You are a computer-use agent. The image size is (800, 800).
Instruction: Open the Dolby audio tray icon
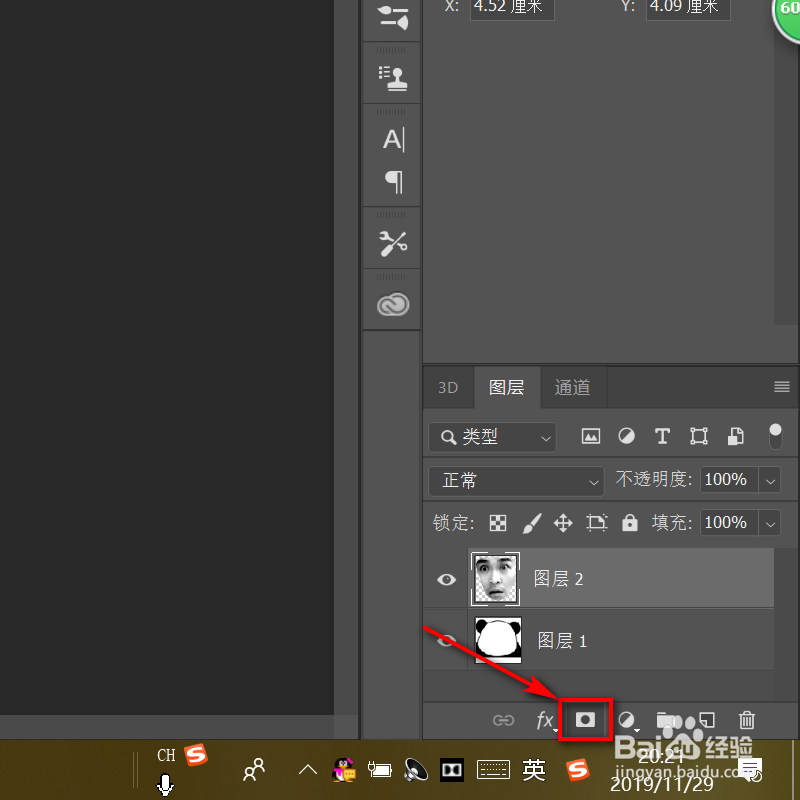point(452,770)
